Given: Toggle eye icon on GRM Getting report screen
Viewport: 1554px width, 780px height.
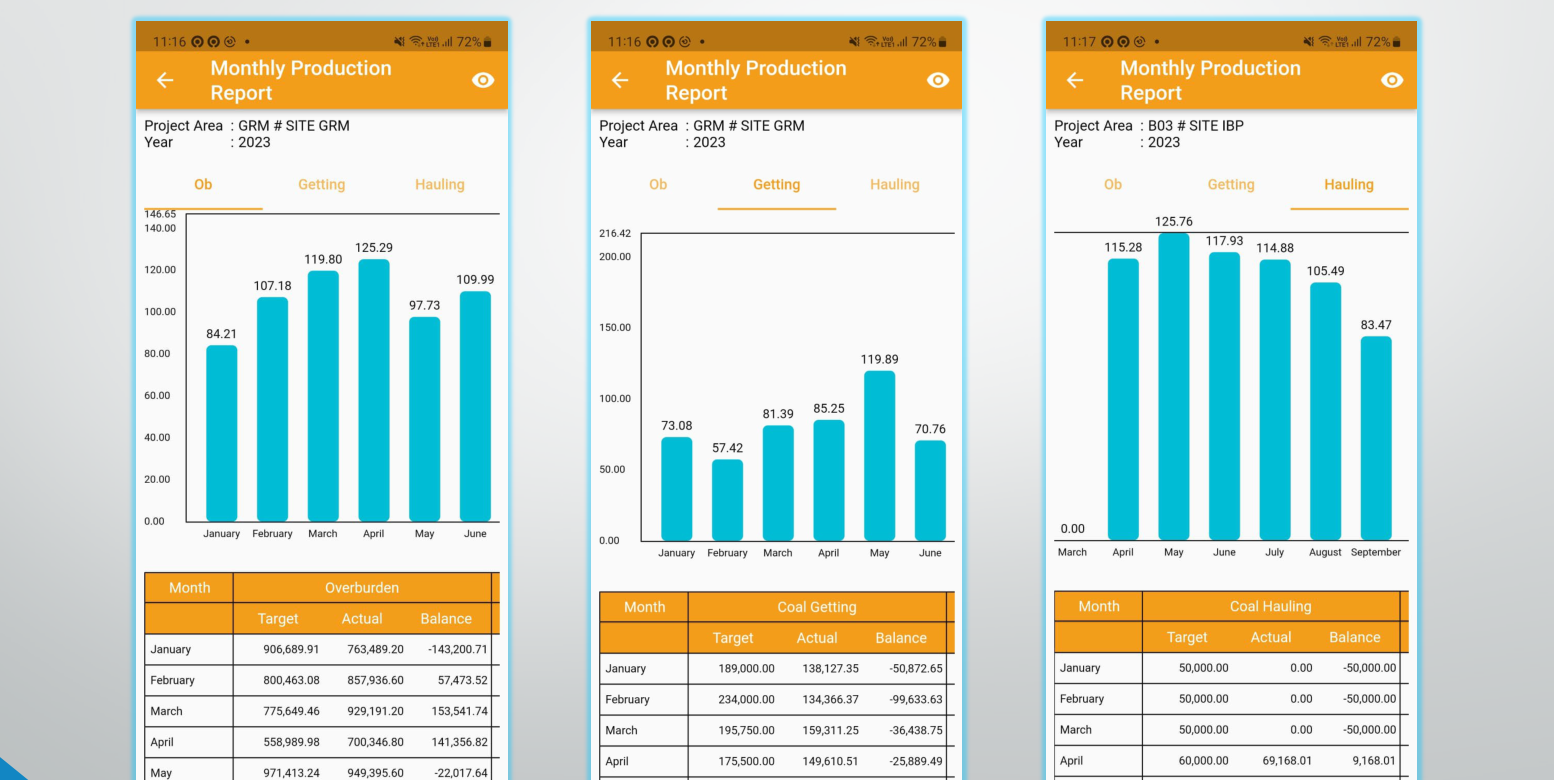Looking at the screenshot, I should [x=938, y=80].
